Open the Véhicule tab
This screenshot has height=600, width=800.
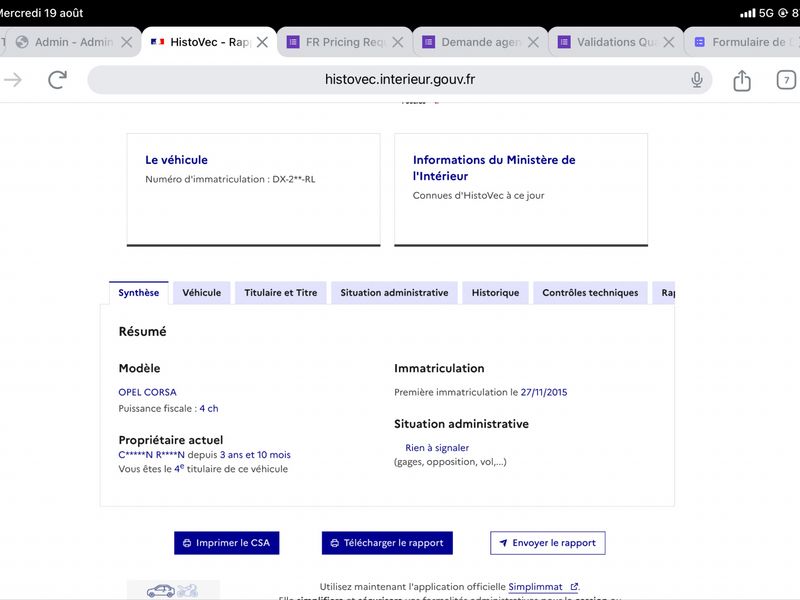tap(202, 293)
